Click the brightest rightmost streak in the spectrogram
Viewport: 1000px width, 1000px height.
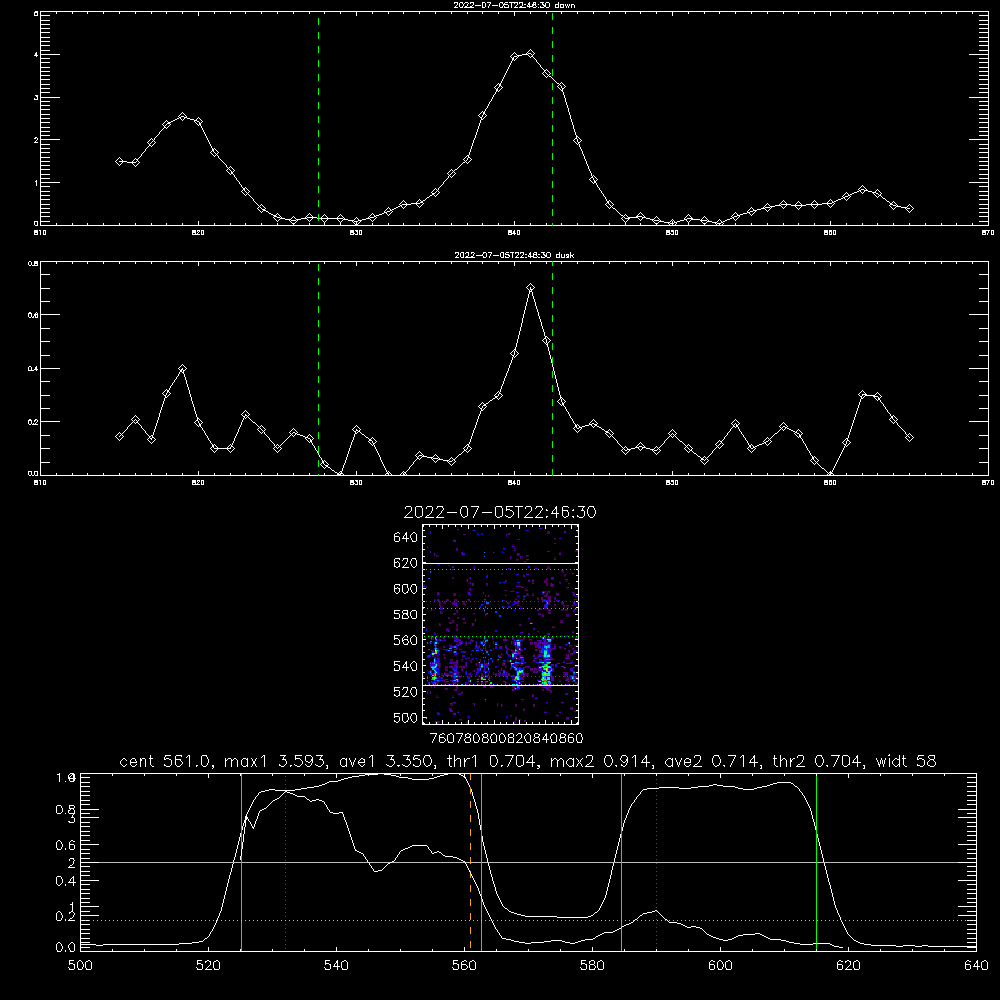(546, 661)
